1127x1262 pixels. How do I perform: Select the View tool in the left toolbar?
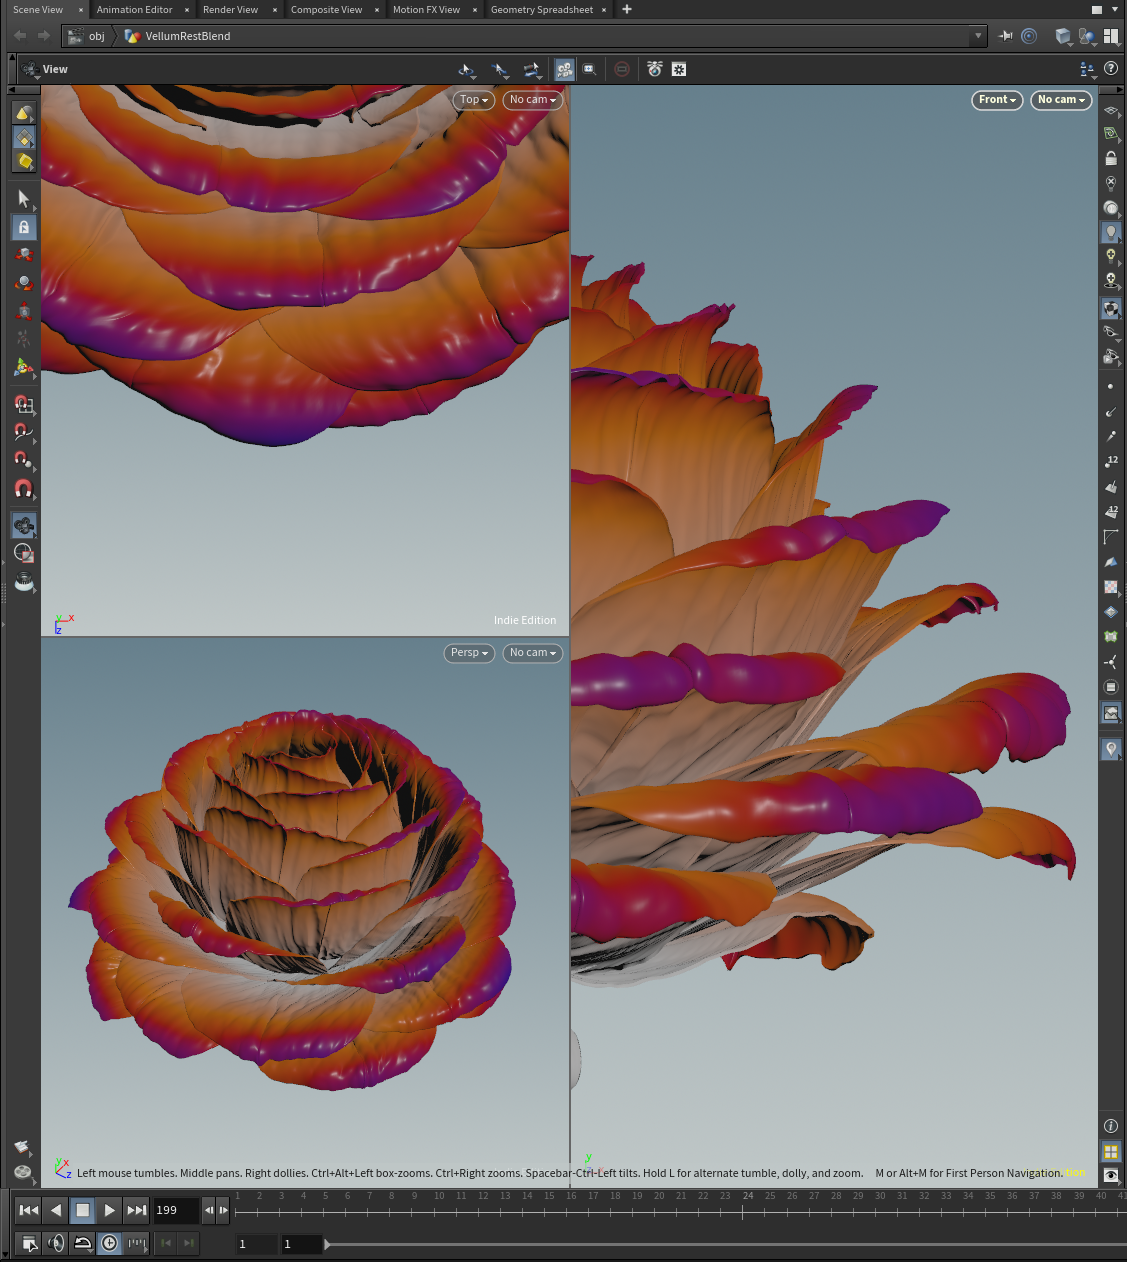point(24,525)
